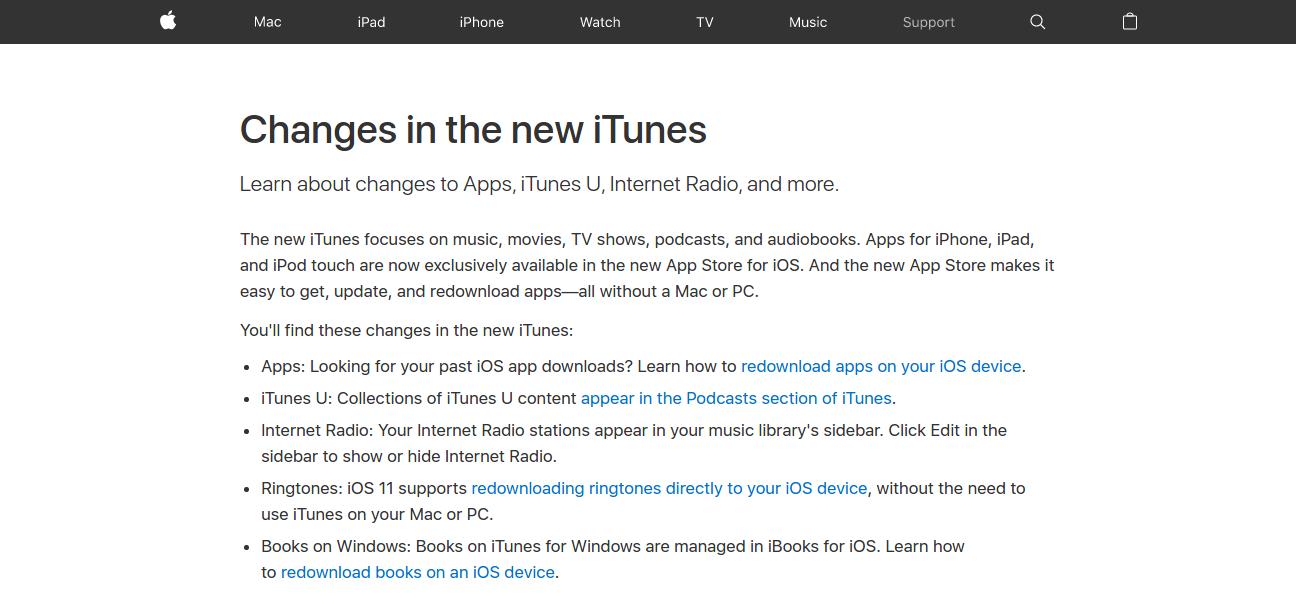Select iPhone in the top navigation
The width and height of the screenshot is (1296, 614).
pos(481,22)
